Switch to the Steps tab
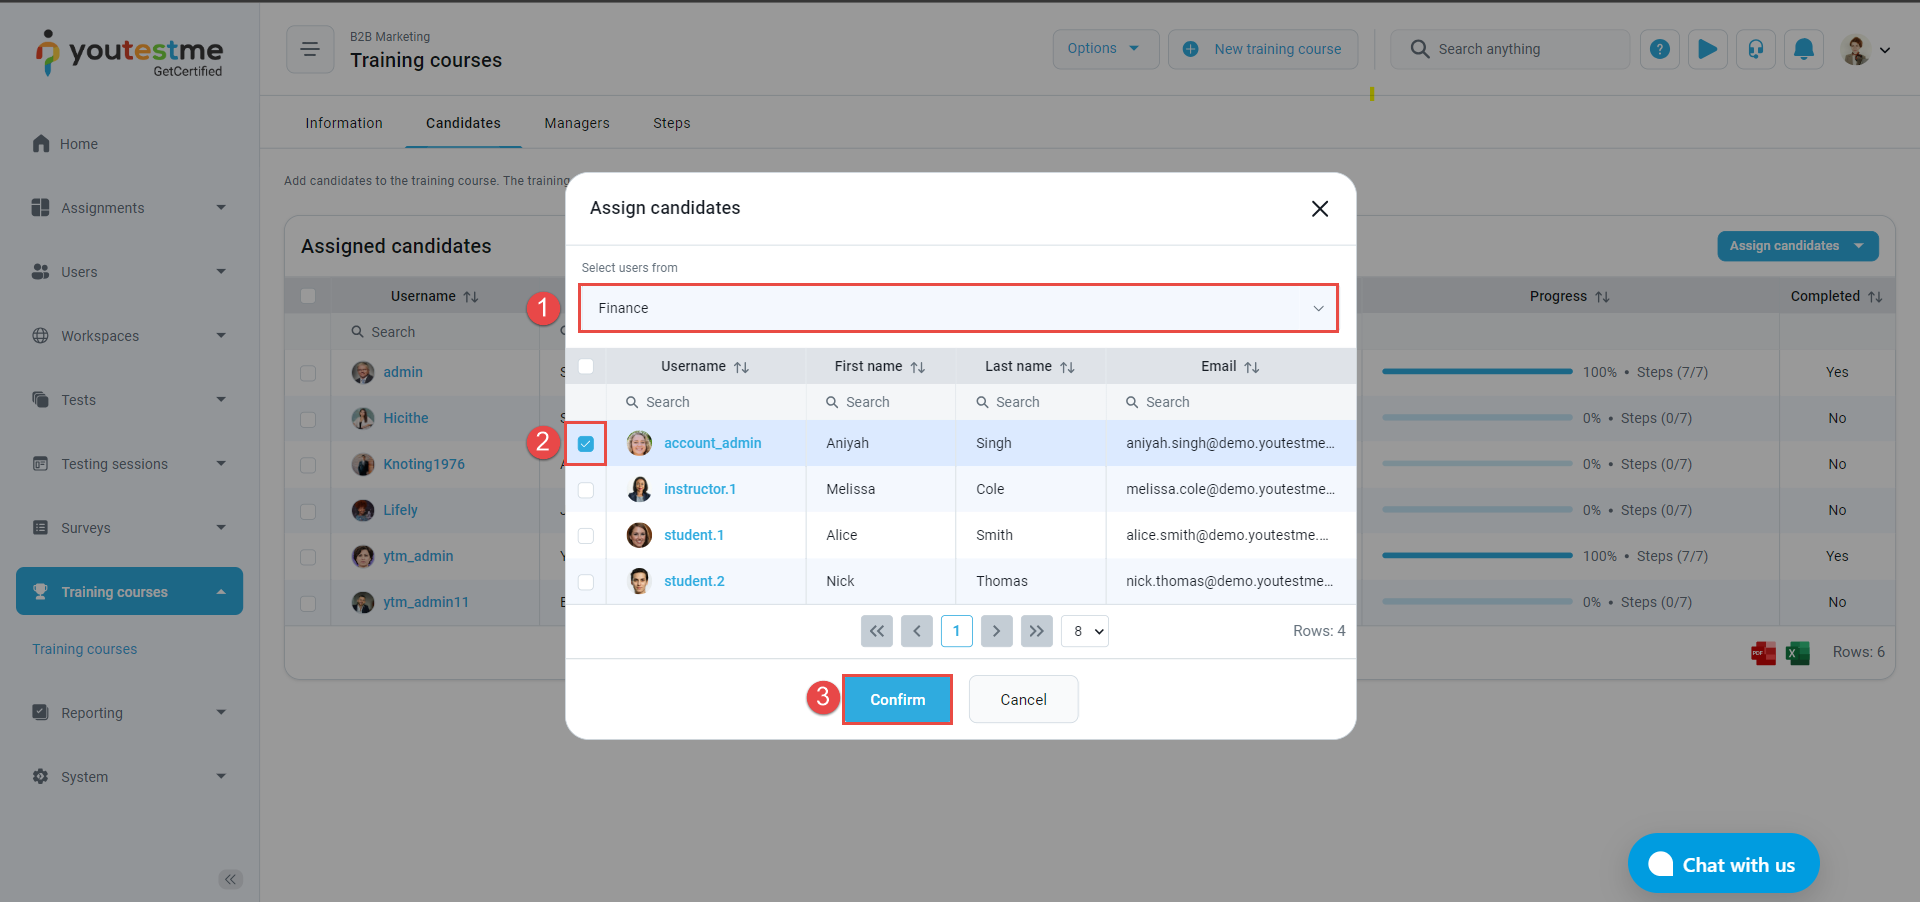 (672, 123)
